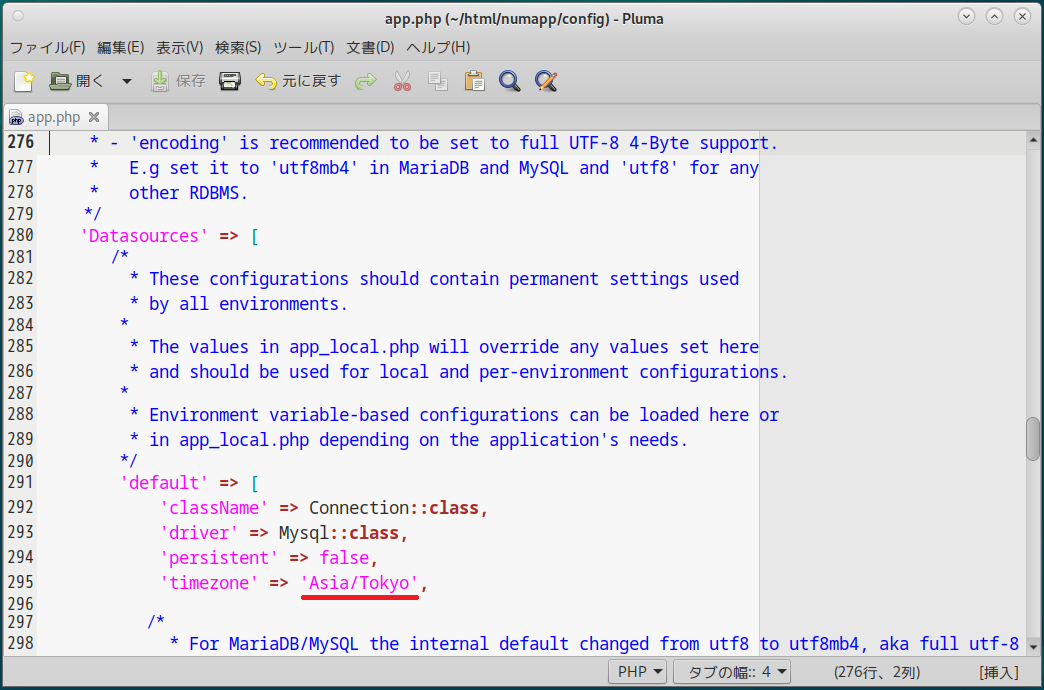
Task: Open the タブの幅 tab width dropdown
Action: coord(732,672)
